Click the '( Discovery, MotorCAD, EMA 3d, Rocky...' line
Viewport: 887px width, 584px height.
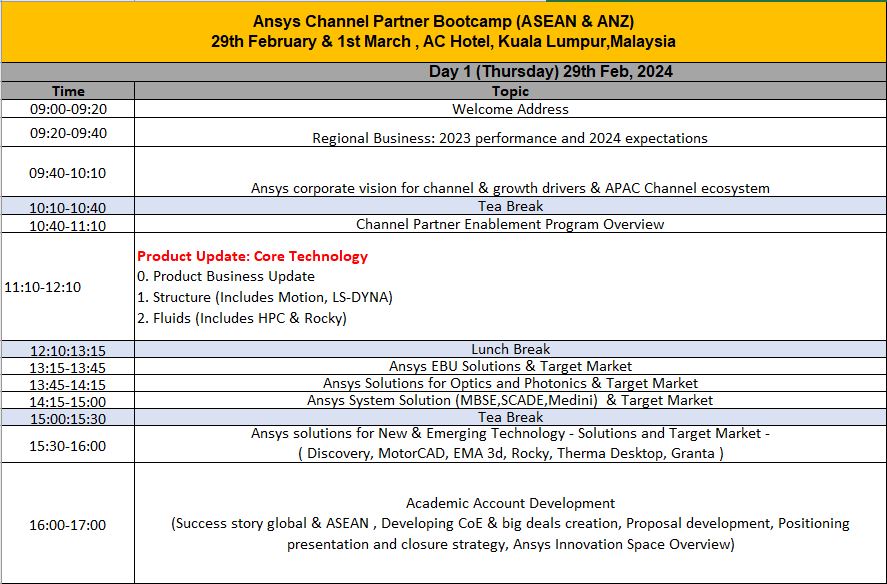(x=510, y=453)
